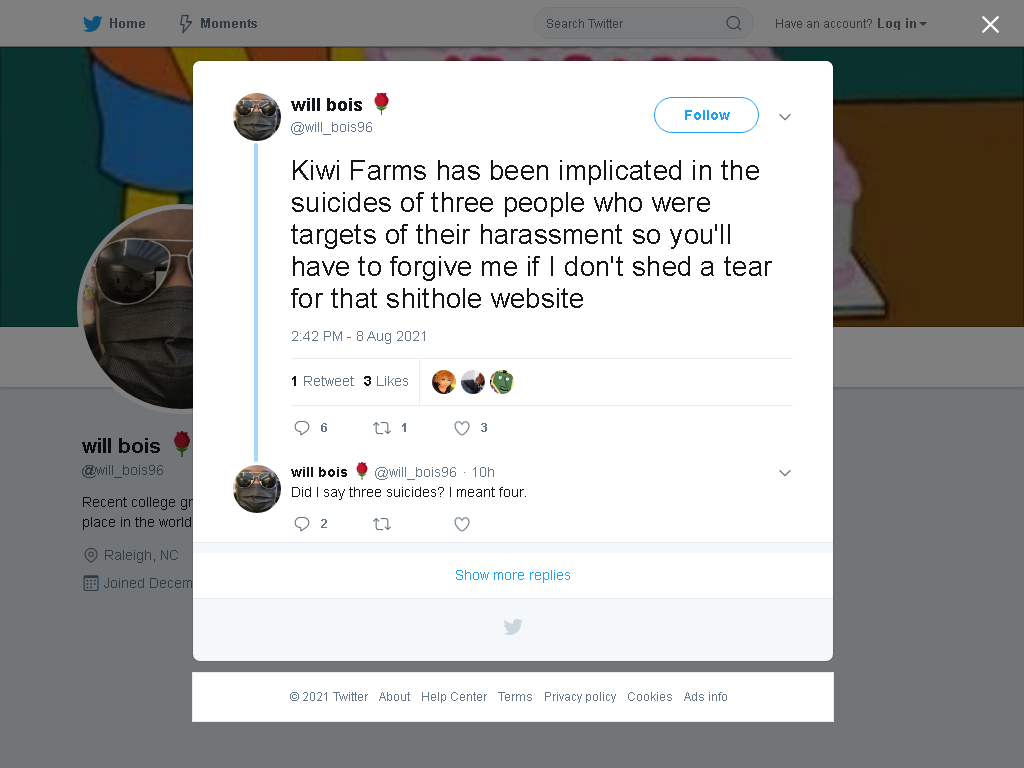The width and height of the screenshot is (1024, 768).
Task: Expand the reply tweet's chevron menu
Action: pos(784,473)
